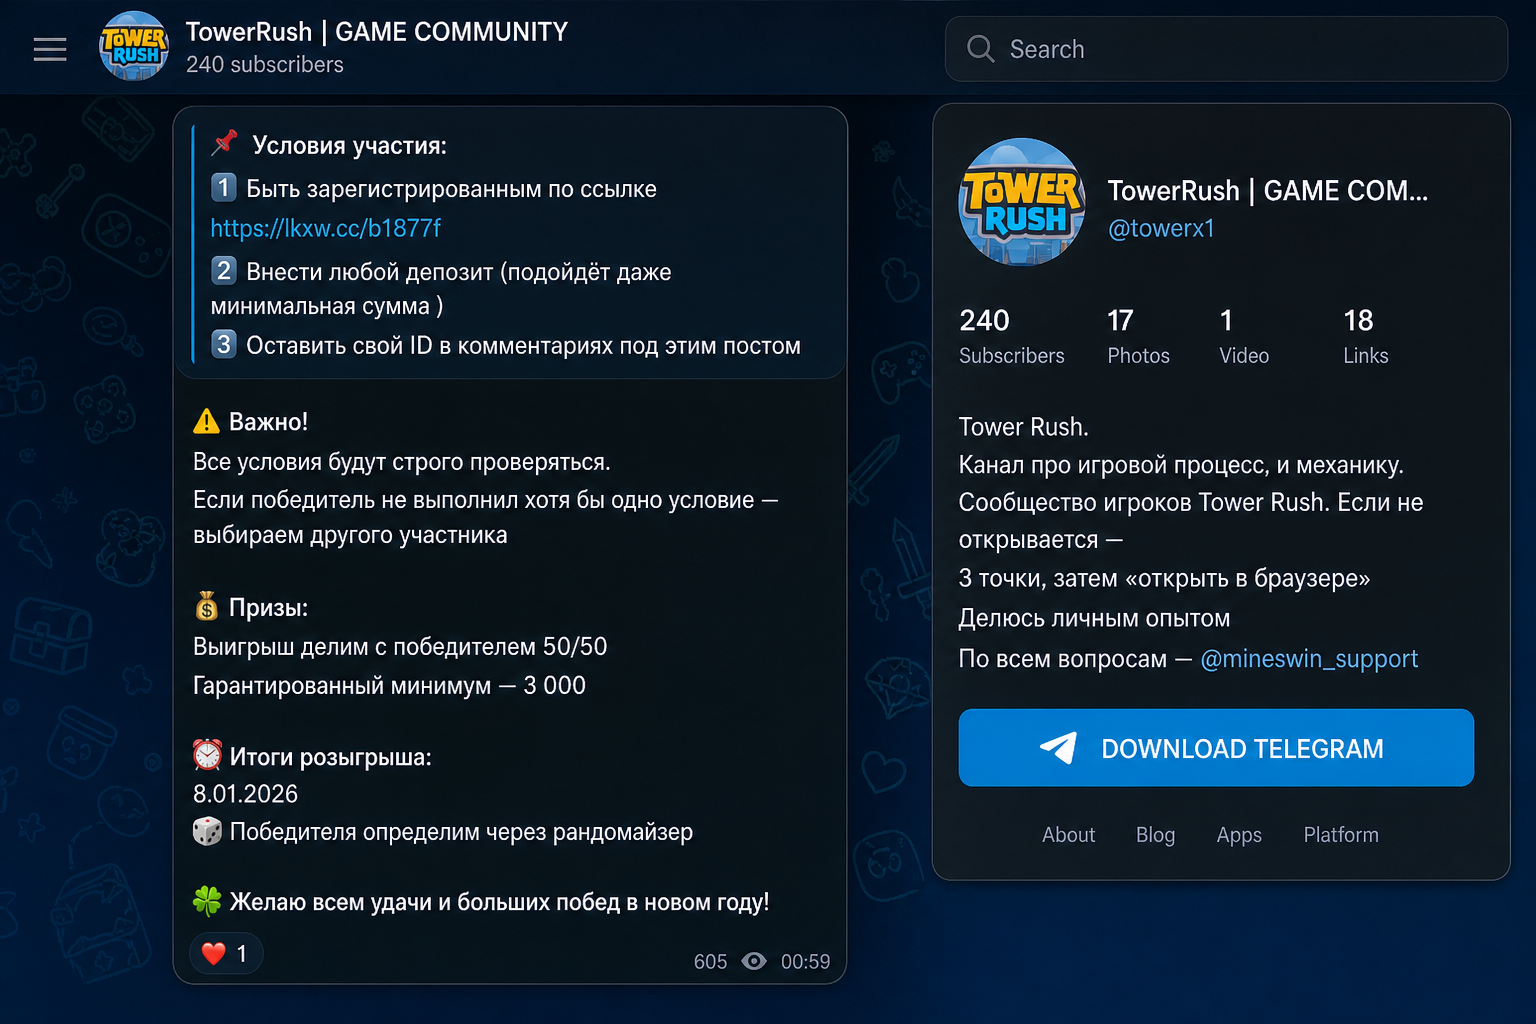This screenshot has width=1536, height=1024.
Task: Click the four-leaf clover emoji
Action: click(x=207, y=901)
